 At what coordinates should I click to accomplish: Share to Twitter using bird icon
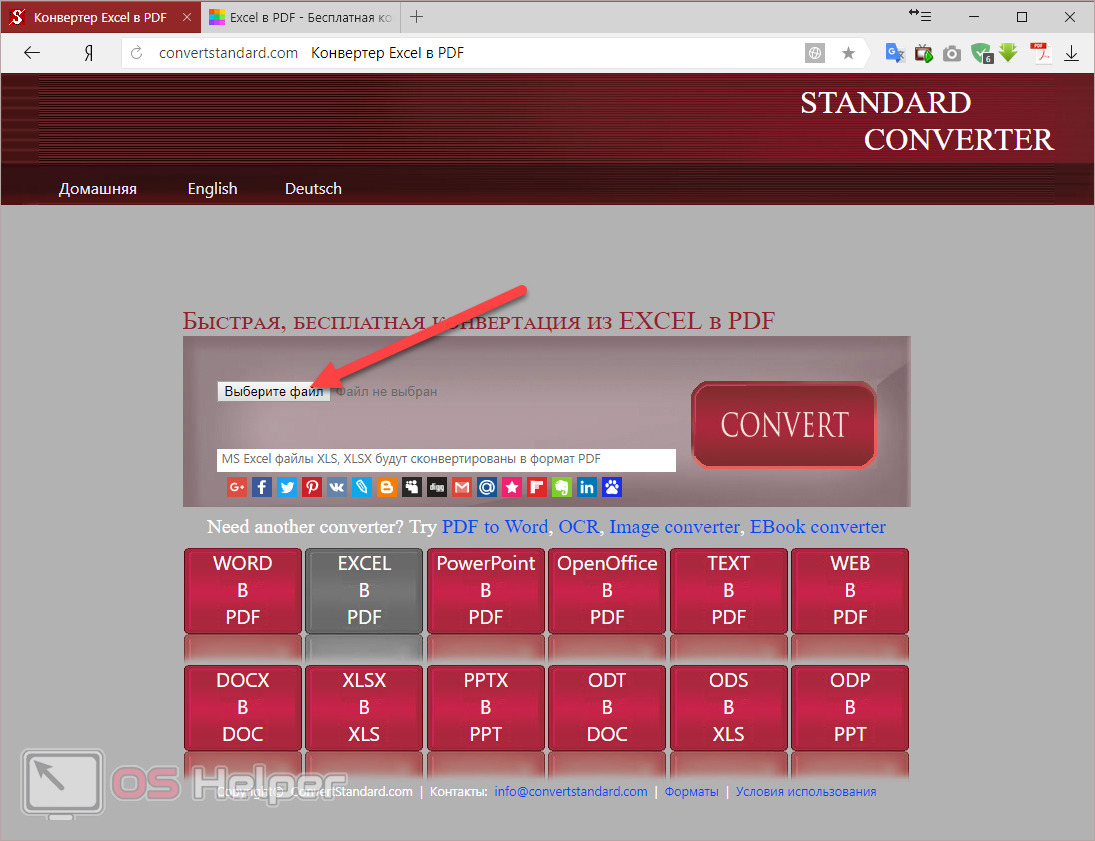(287, 488)
